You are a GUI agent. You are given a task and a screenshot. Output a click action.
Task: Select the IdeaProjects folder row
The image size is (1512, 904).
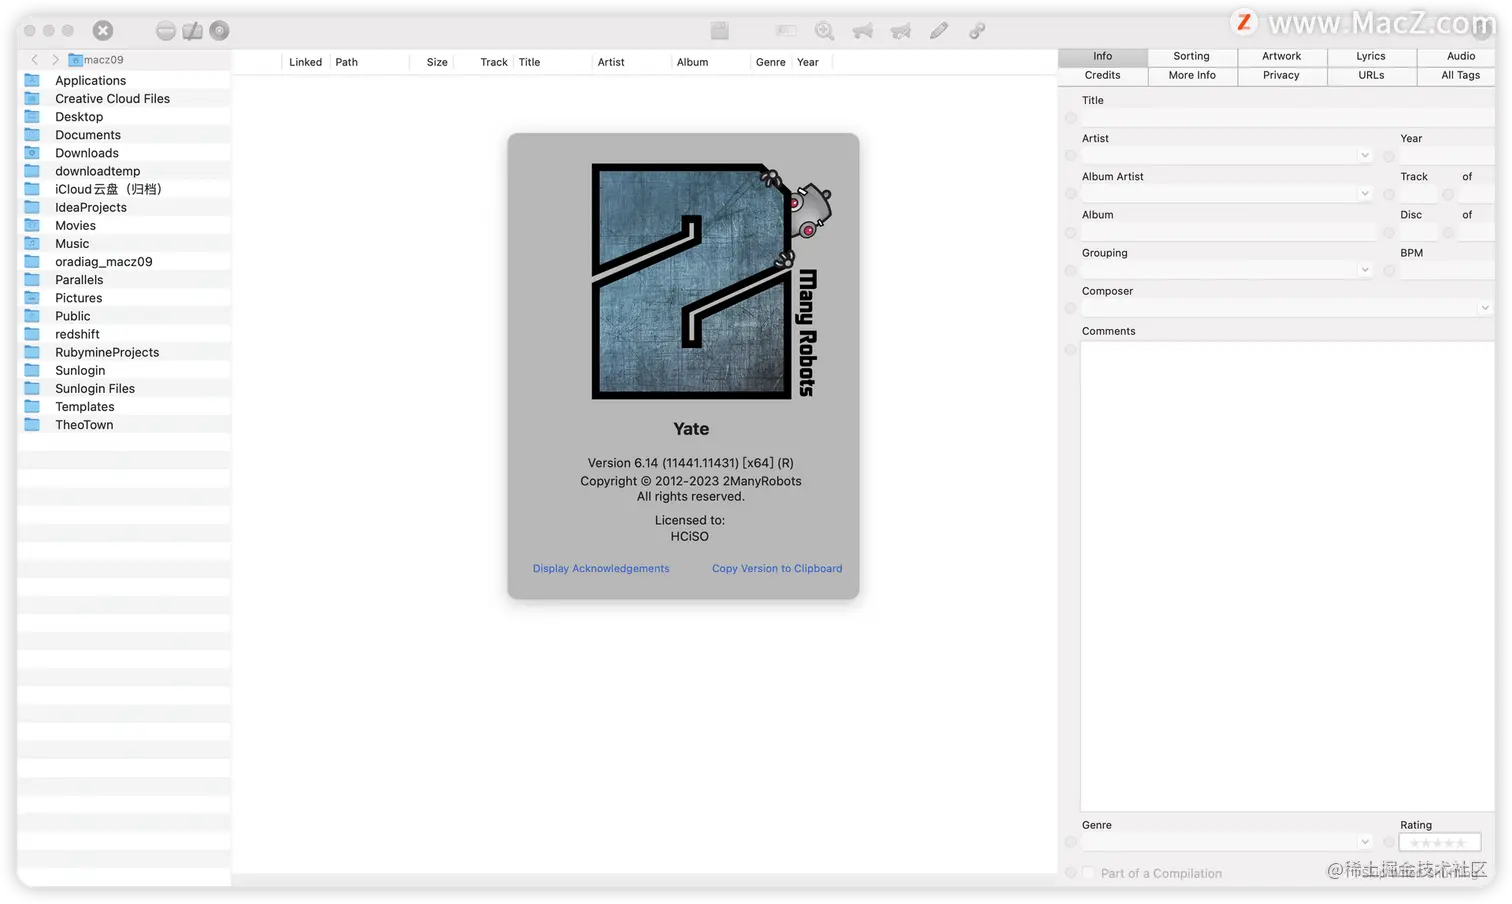coord(124,207)
